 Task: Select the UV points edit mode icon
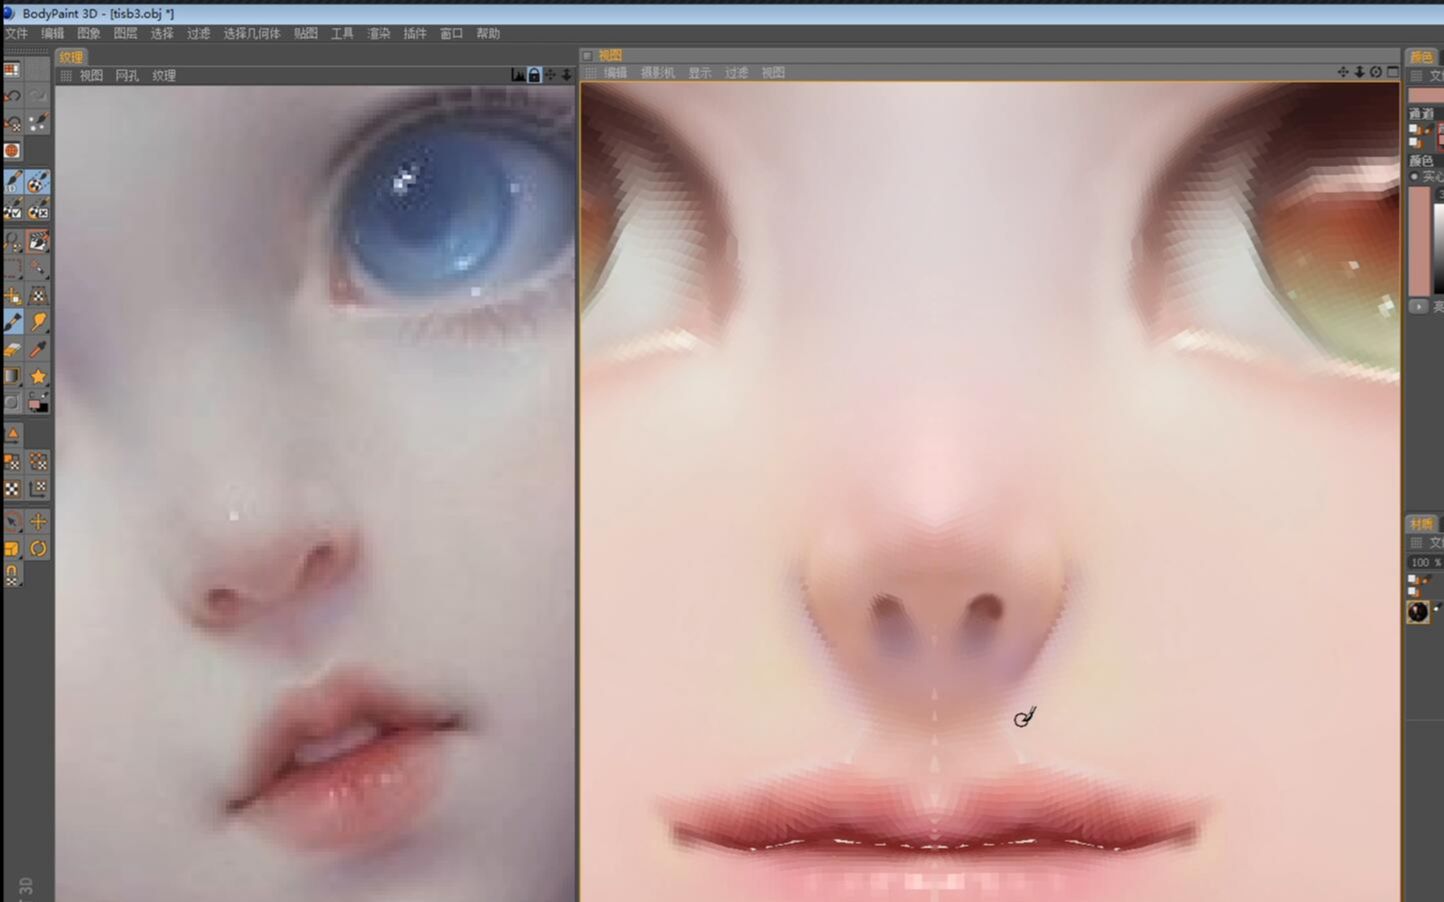pyautogui.click(x=38, y=462)
